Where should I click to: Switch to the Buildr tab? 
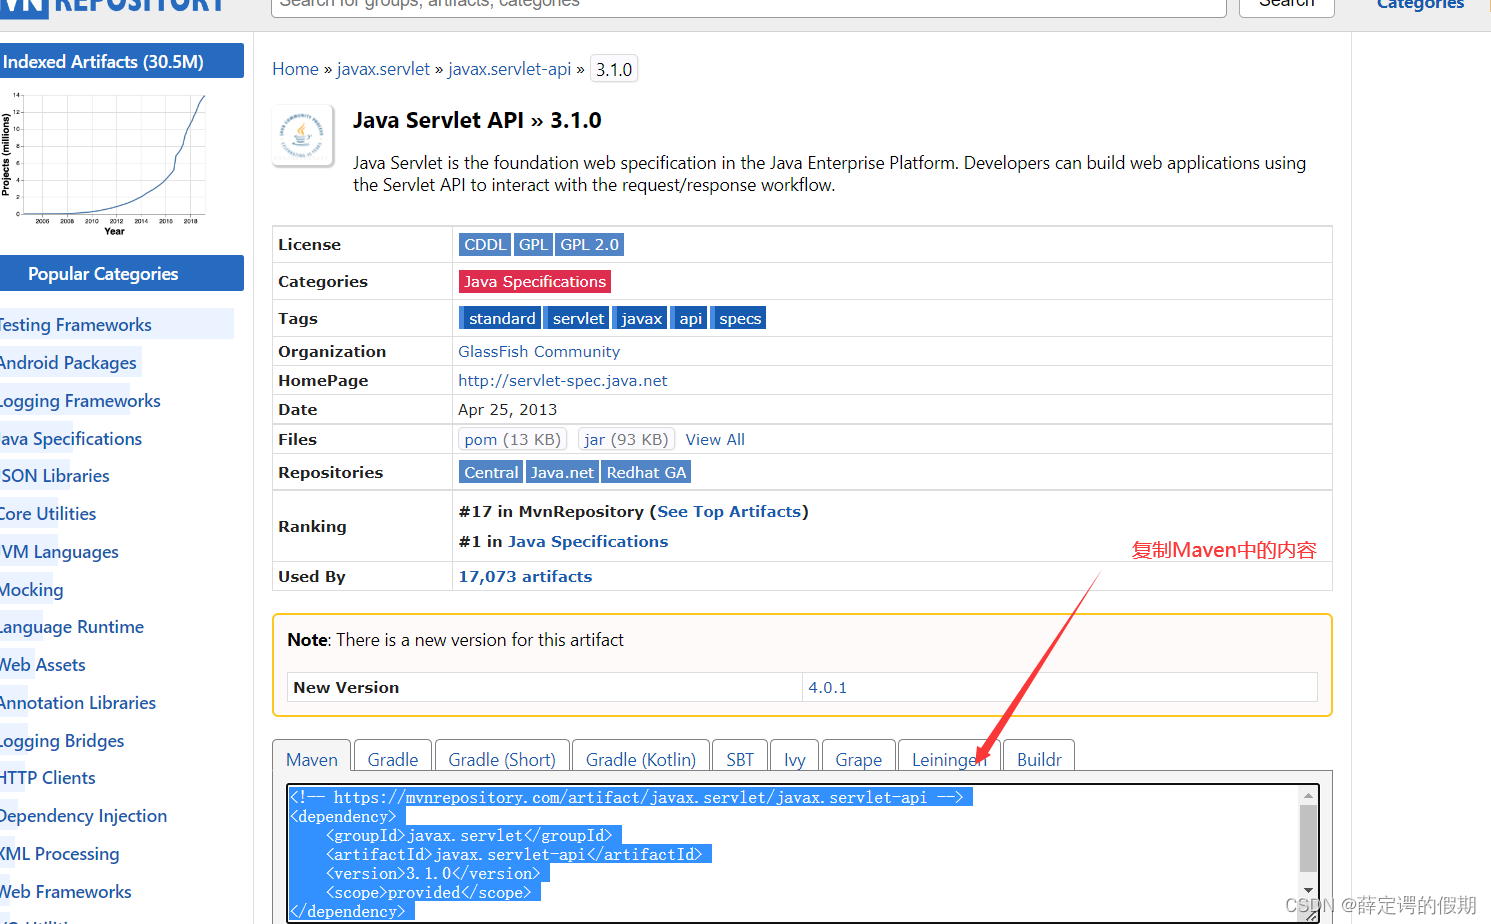1039,757
